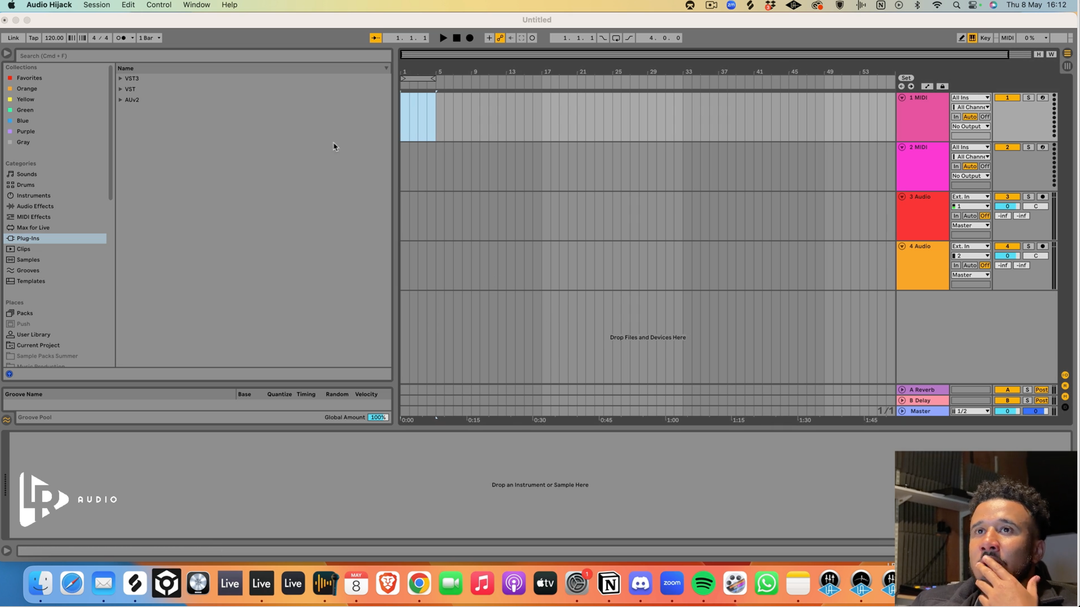Image resolution: width=1080 pixels, height=607 pixels.
Task: Open Spotify from the dock
Action: click(703, 583)
